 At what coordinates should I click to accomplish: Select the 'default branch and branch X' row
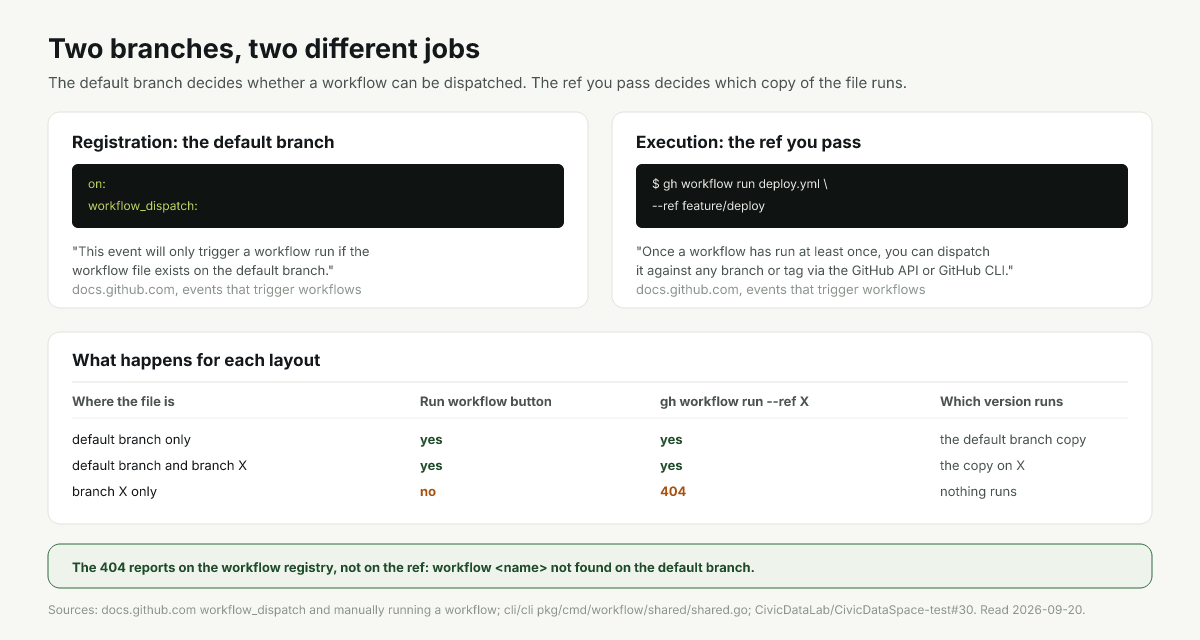pos(600,466)
